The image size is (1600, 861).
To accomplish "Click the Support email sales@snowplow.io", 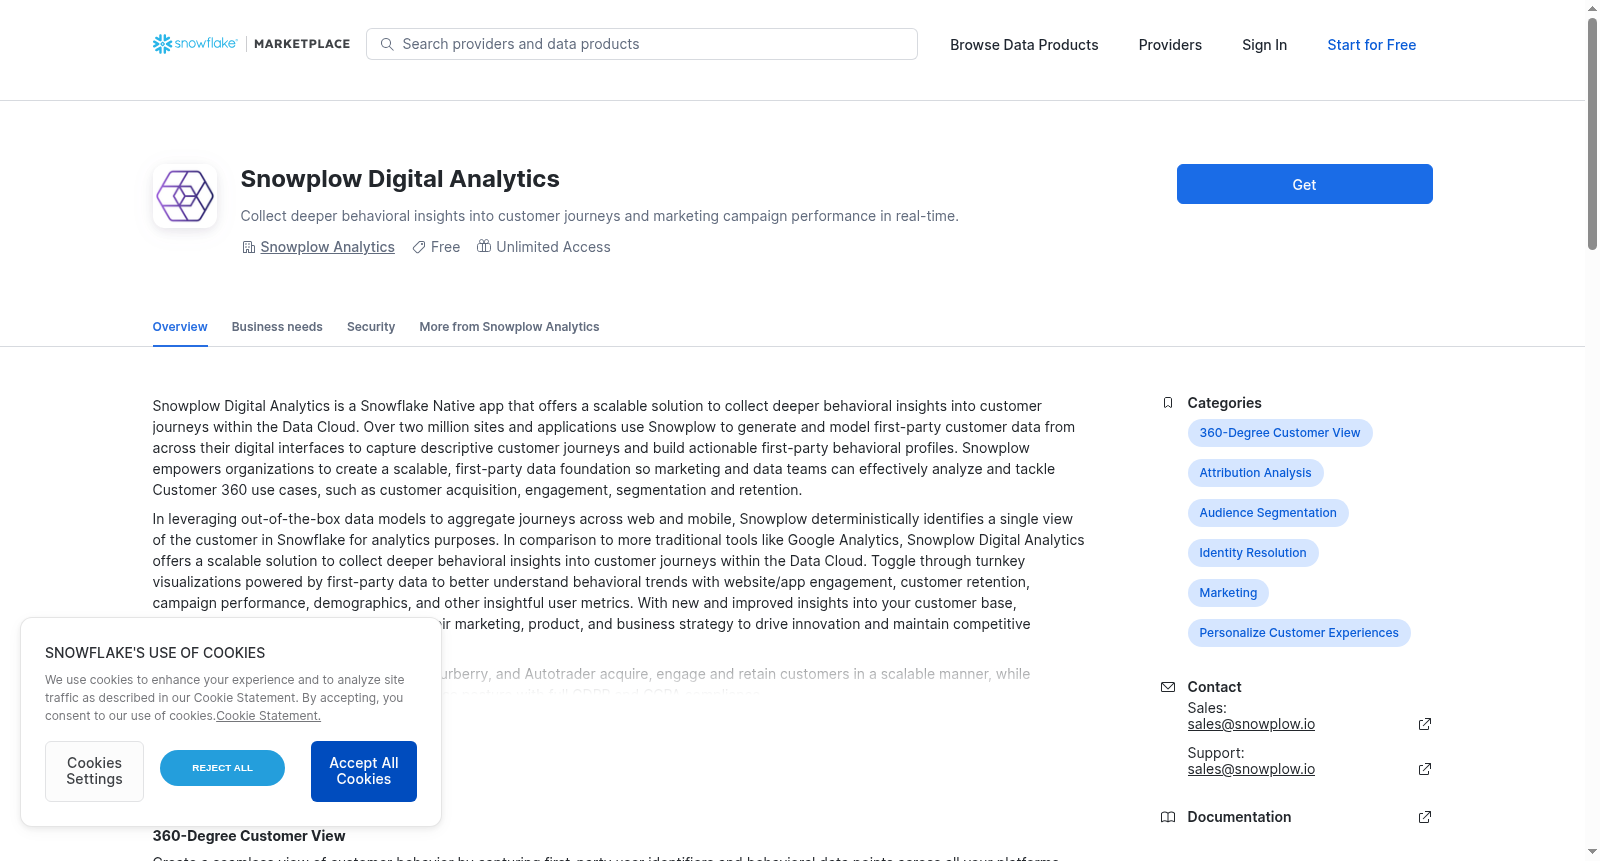I will (x=1251, y=769).
